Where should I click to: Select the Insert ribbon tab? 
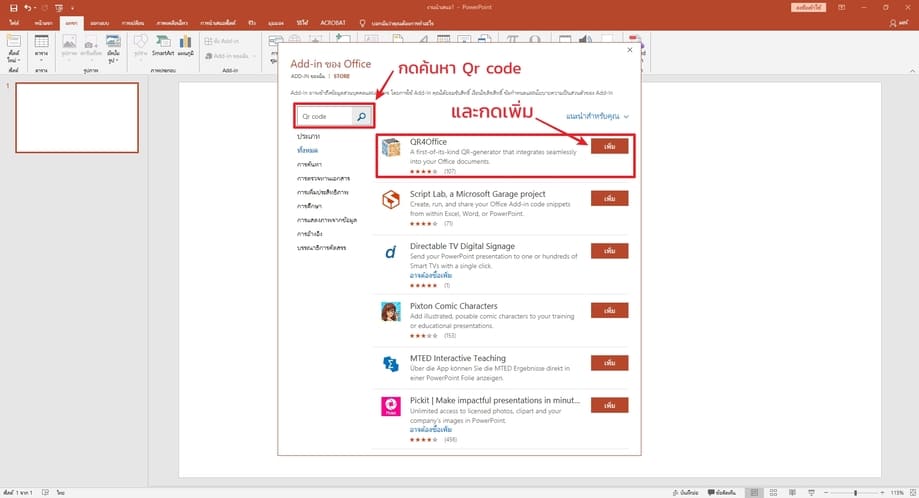click(x=72, y=23)
